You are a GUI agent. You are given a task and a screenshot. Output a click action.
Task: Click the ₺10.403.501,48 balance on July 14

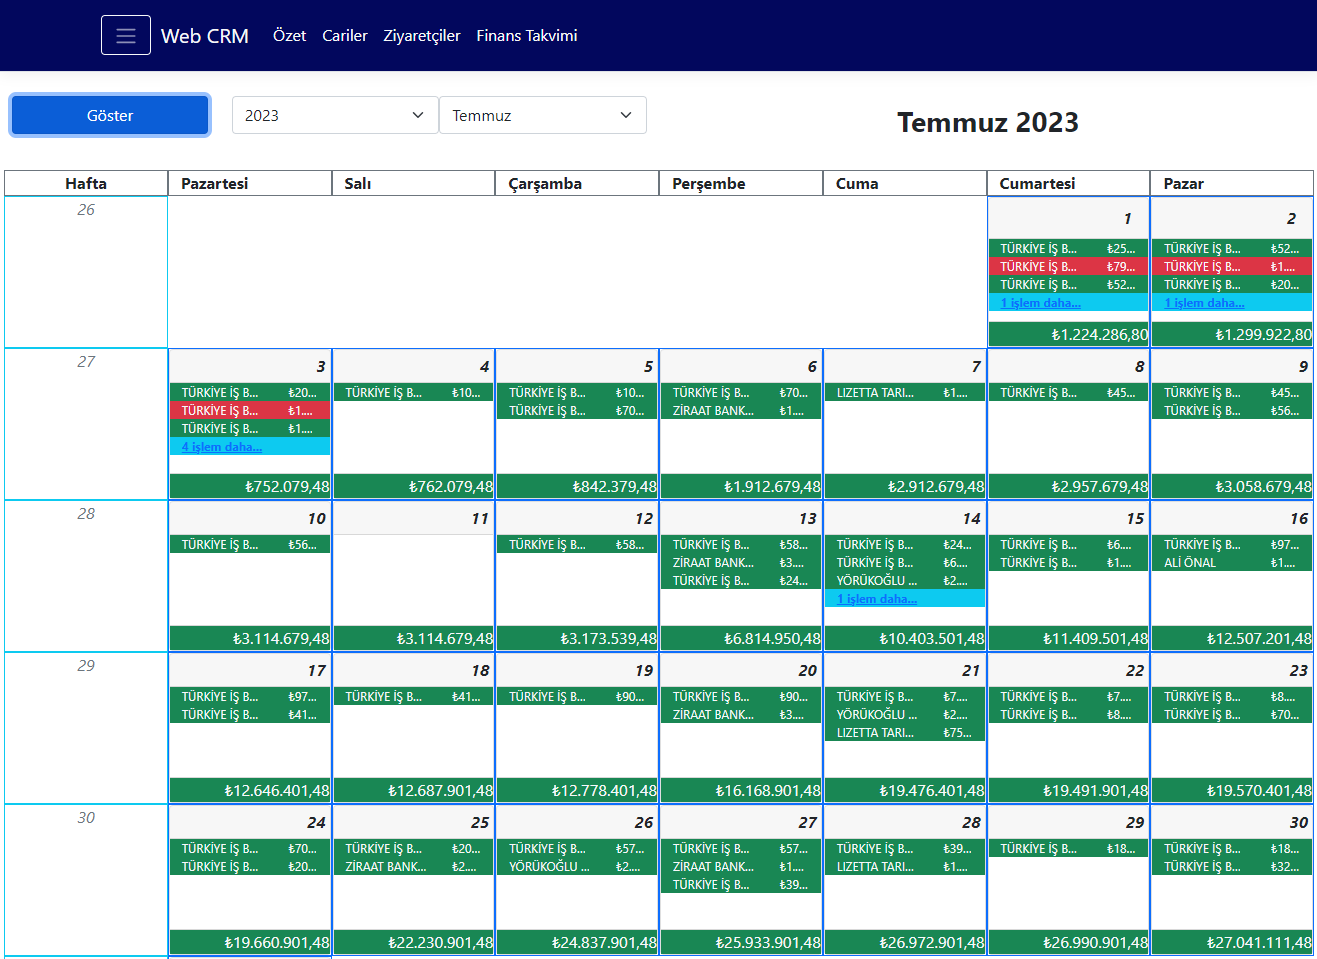pos(905,638)
